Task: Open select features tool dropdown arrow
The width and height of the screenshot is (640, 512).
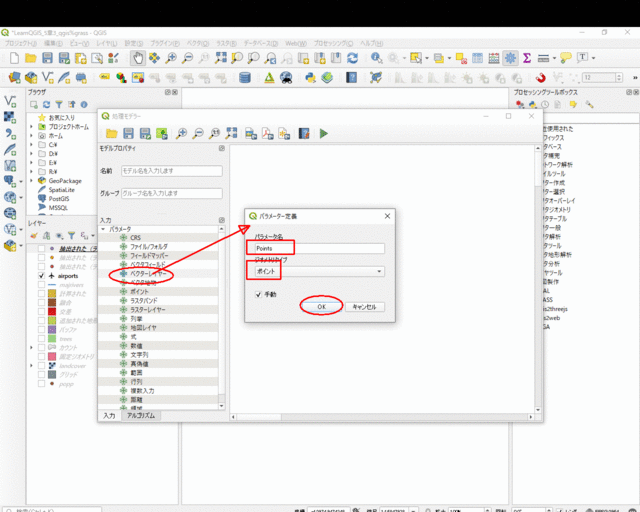Action: click(427, 58)
